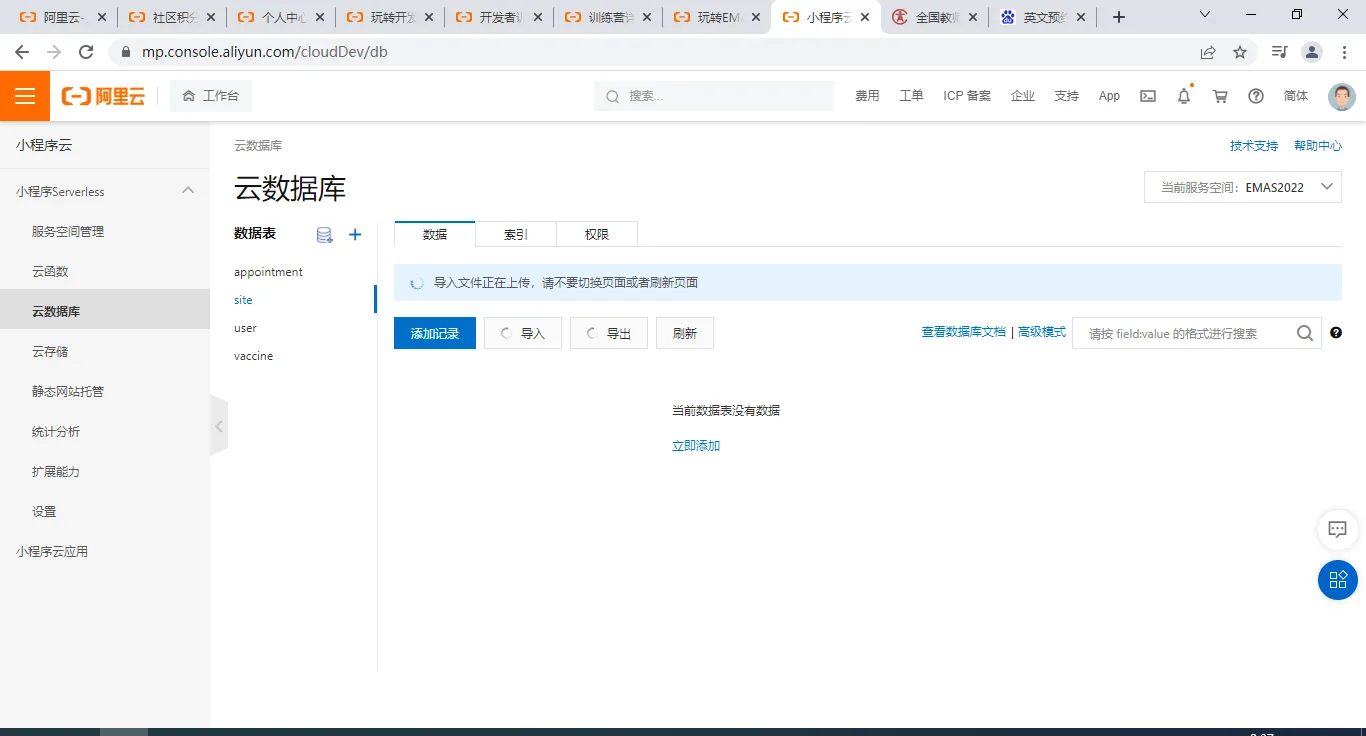The width and height of the screenshot is (1366, 736).
Task: Switch to the 全国教师 browser tab
Action: (934, 17)
